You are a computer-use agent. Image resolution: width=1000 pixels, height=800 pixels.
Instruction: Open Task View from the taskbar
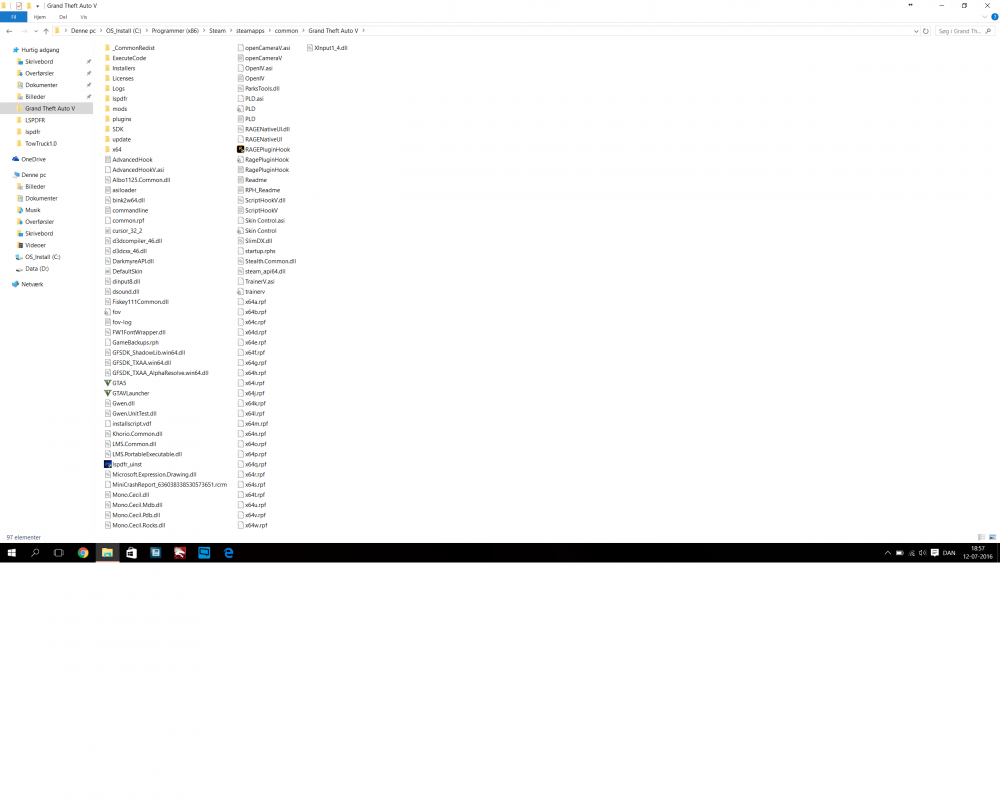[x=59, y=552]
